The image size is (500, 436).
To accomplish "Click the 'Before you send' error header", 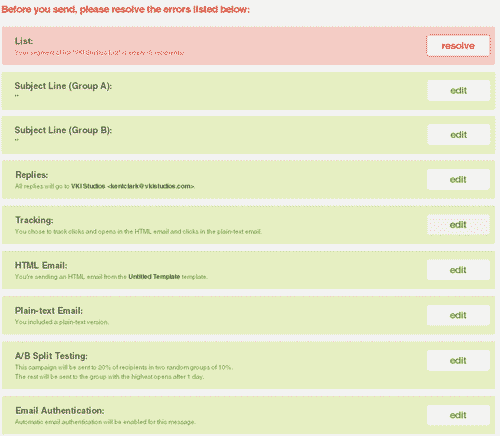I will [x=126, y=9].
